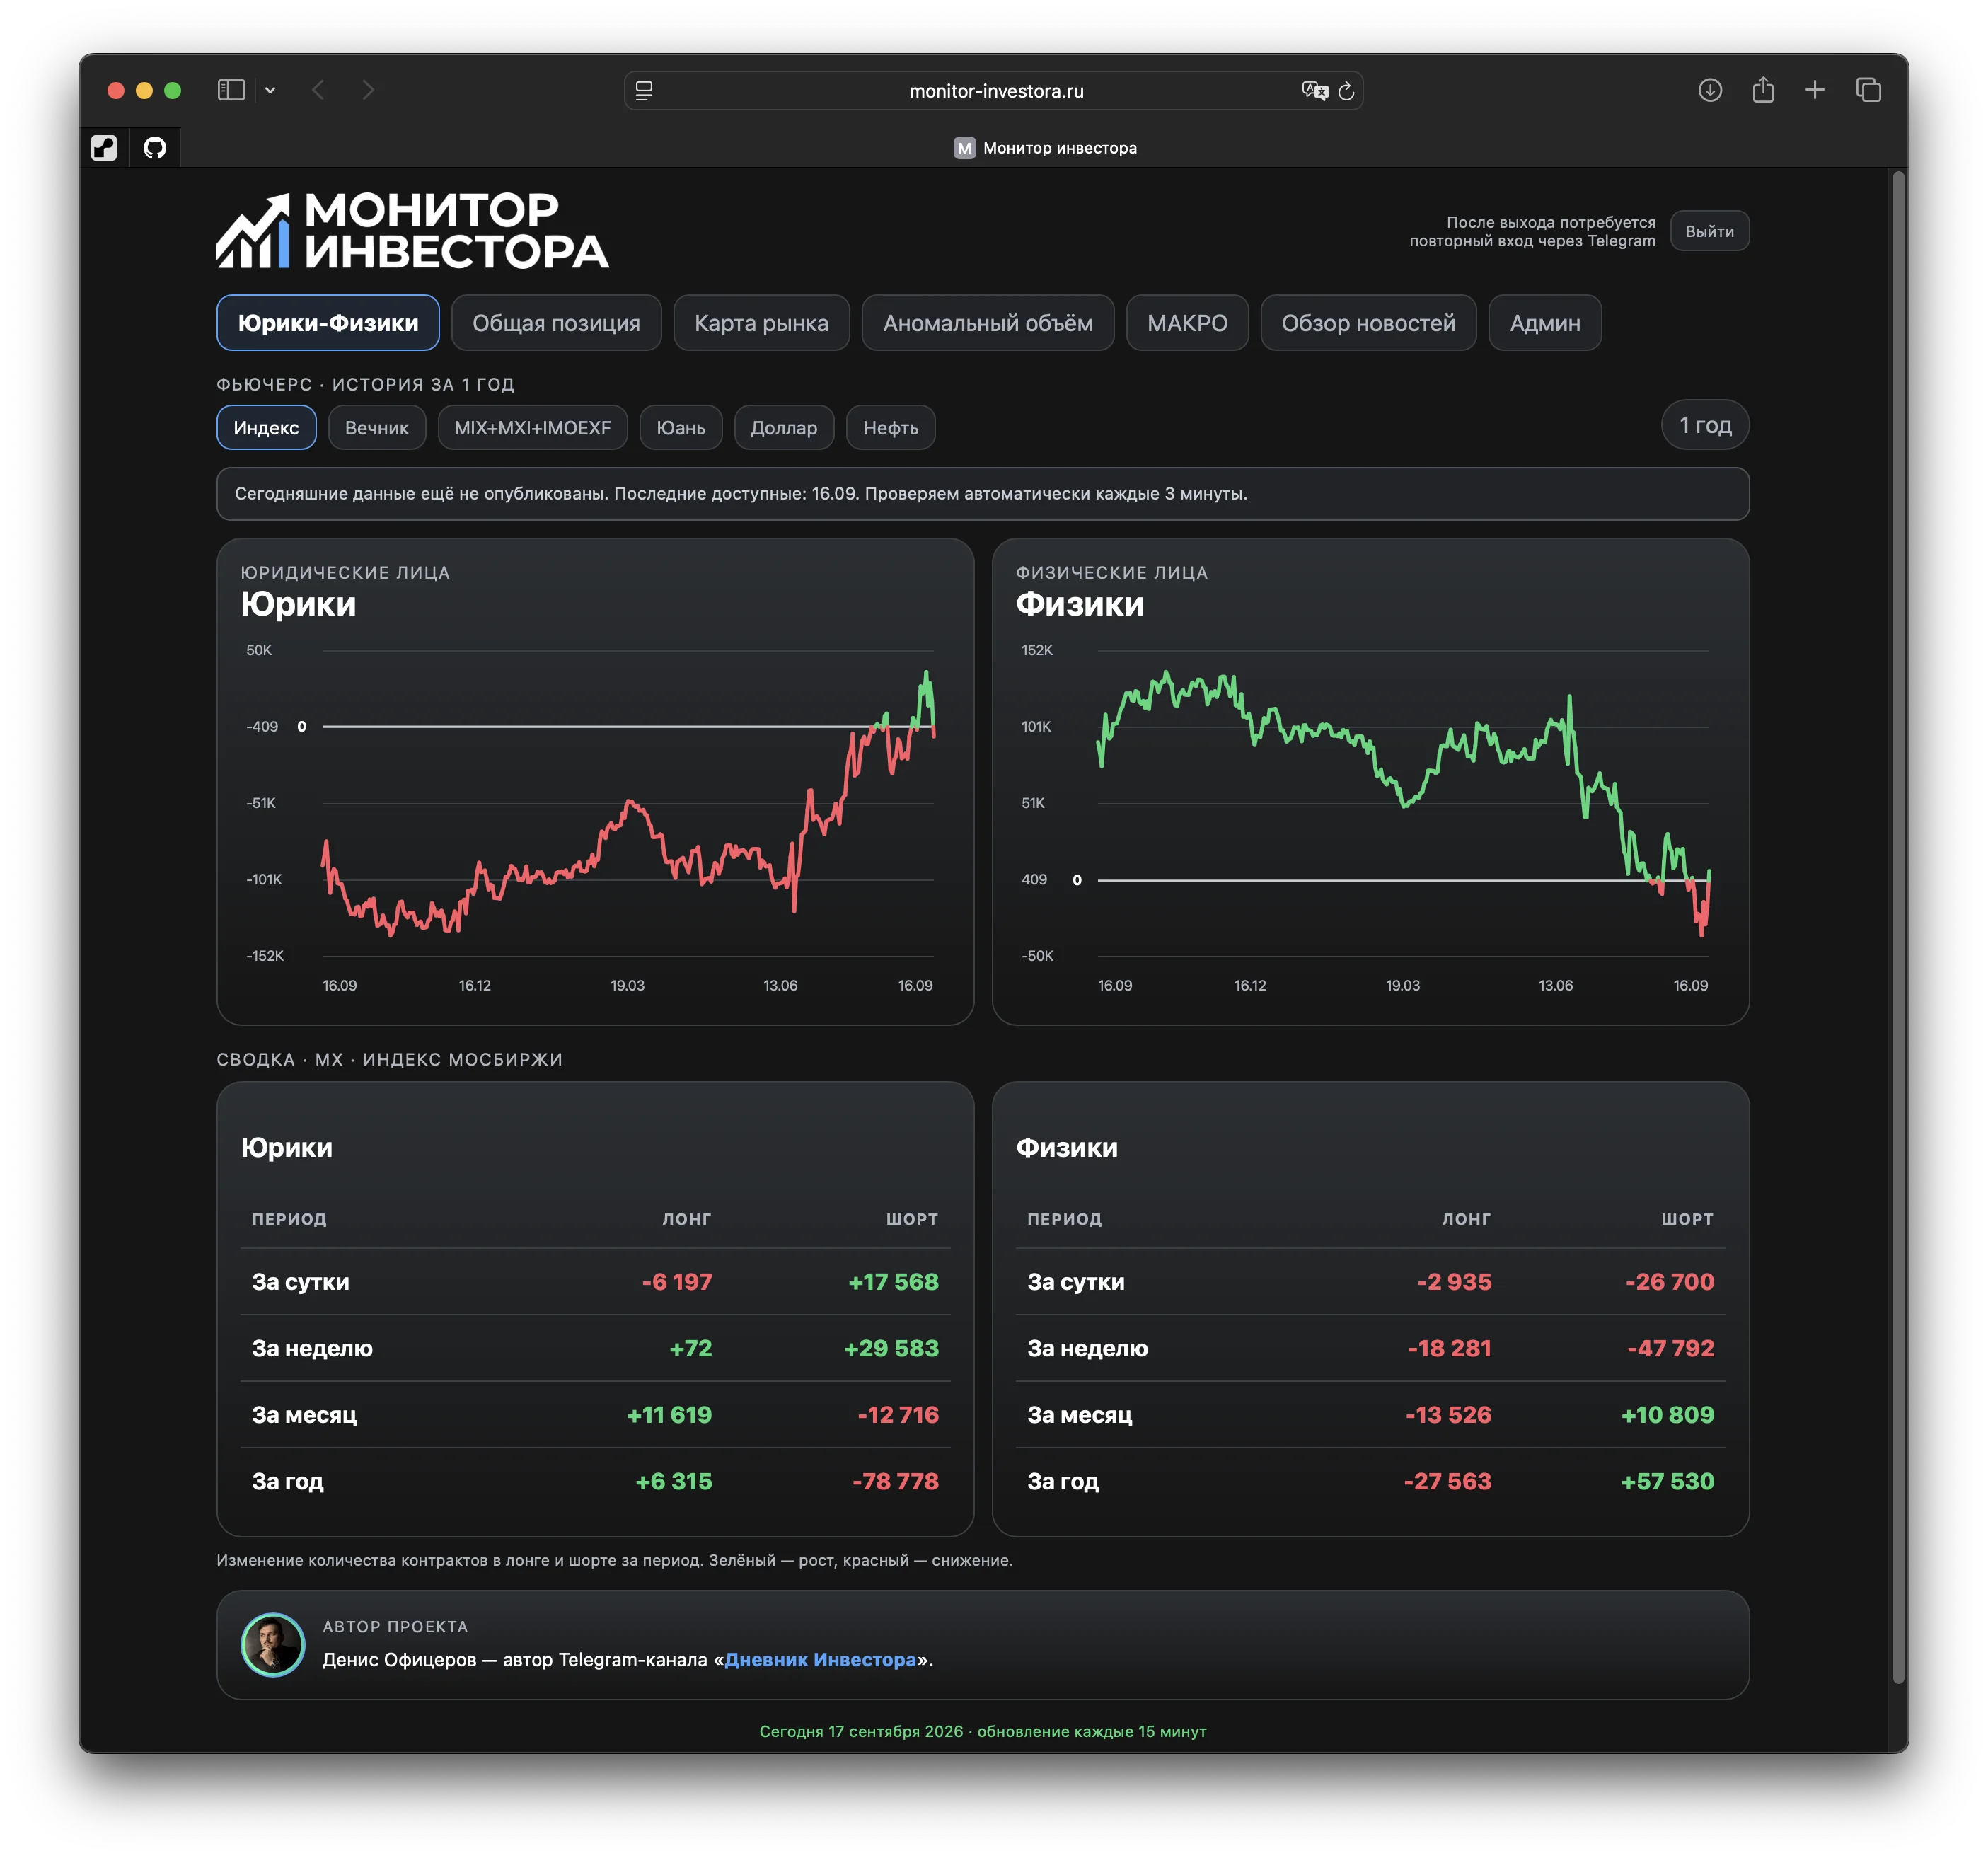The width and height of the screenshot is (1988, 1858).
Task: Click the project author avatar photo
Action: pyautogui.click(x=273, y=1645)
